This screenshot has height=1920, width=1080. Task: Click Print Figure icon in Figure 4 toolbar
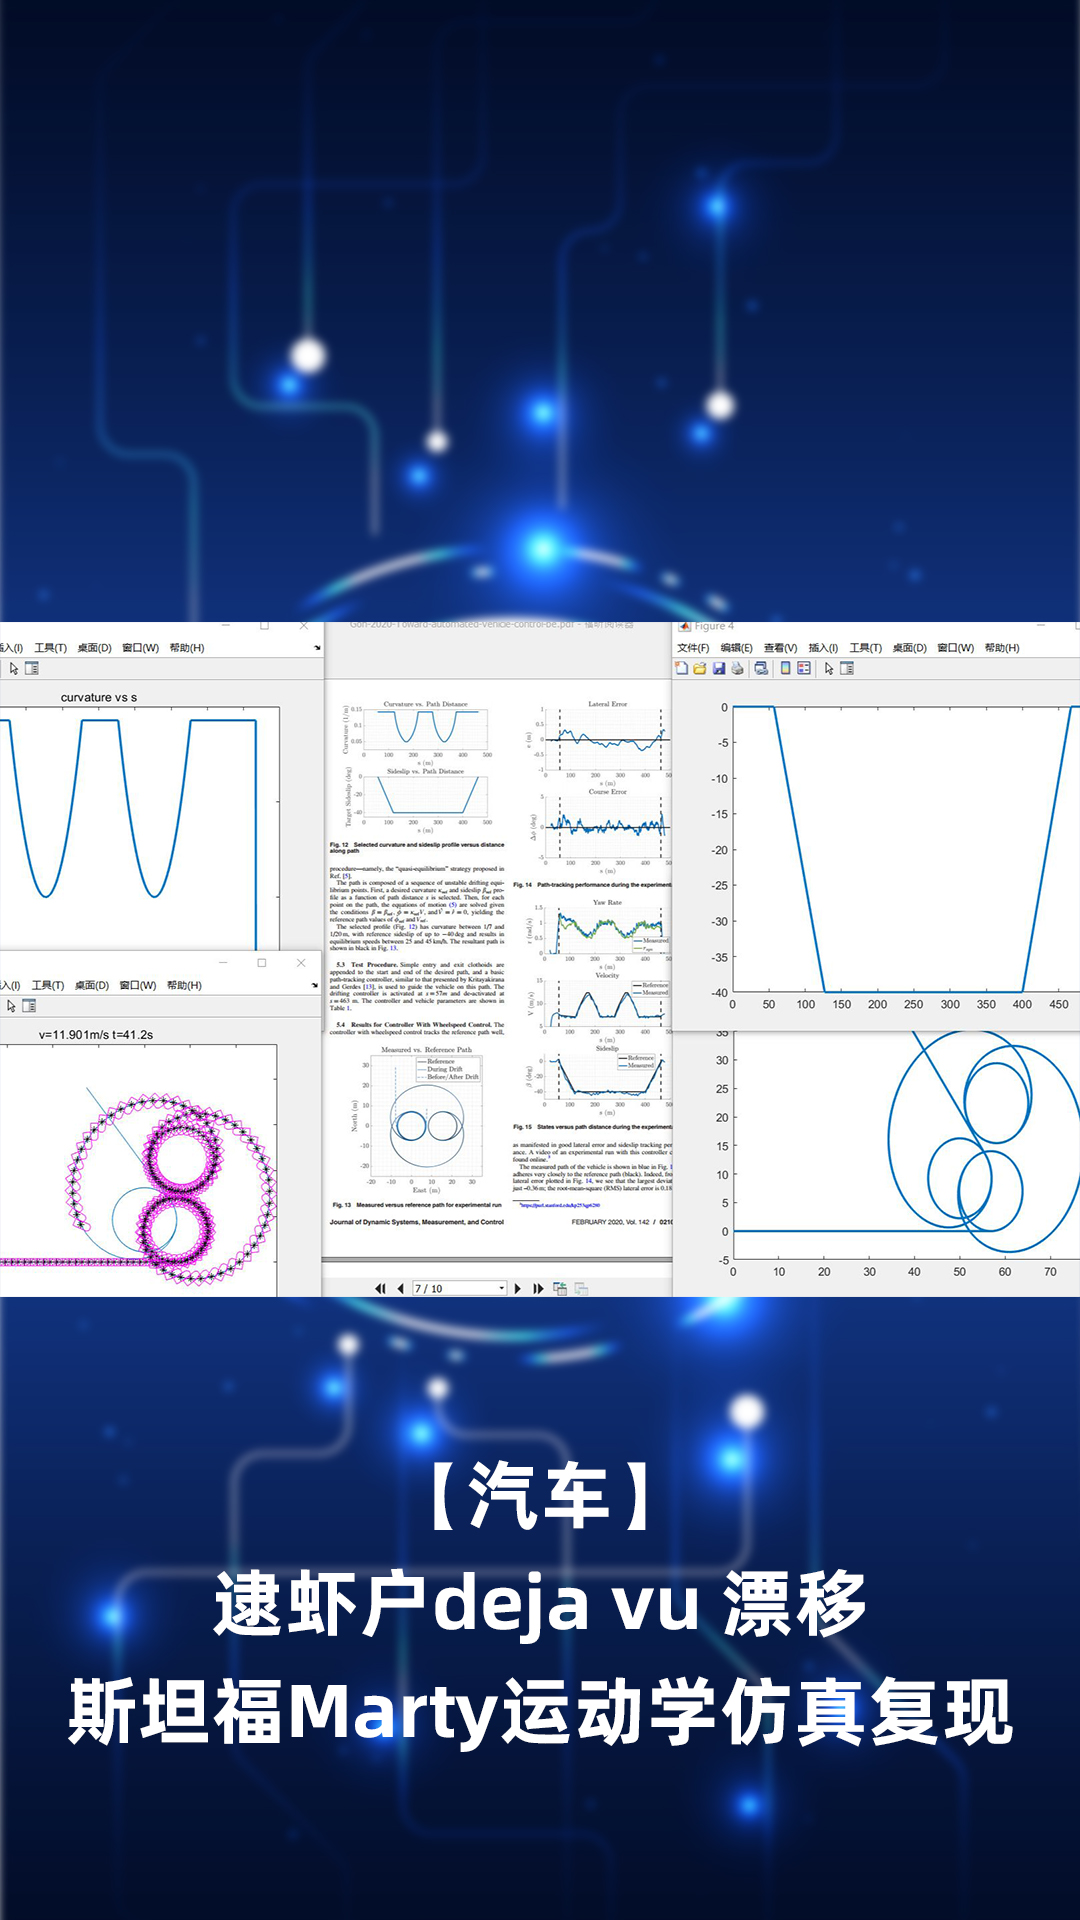click(737, 668)
